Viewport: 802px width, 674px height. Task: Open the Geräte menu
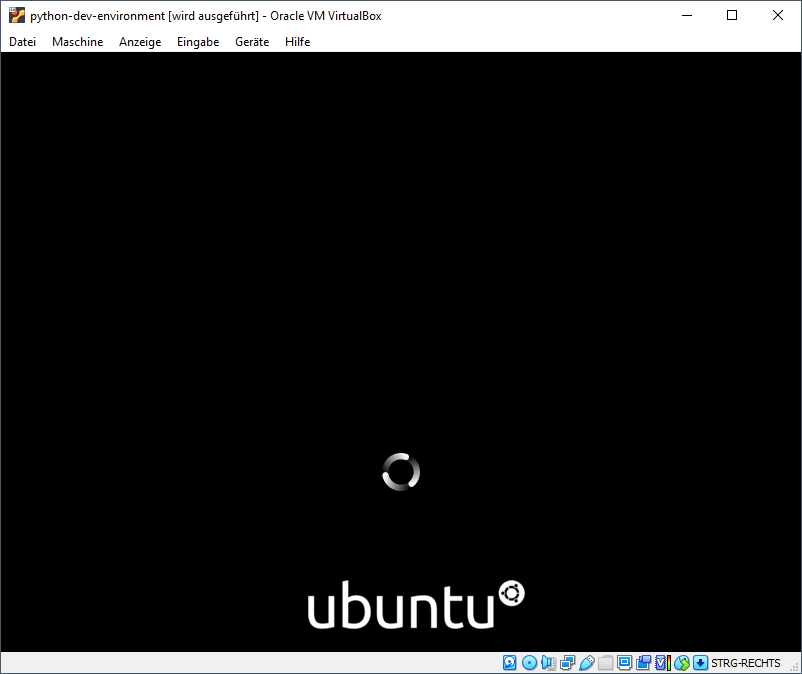tap(251, 41)
